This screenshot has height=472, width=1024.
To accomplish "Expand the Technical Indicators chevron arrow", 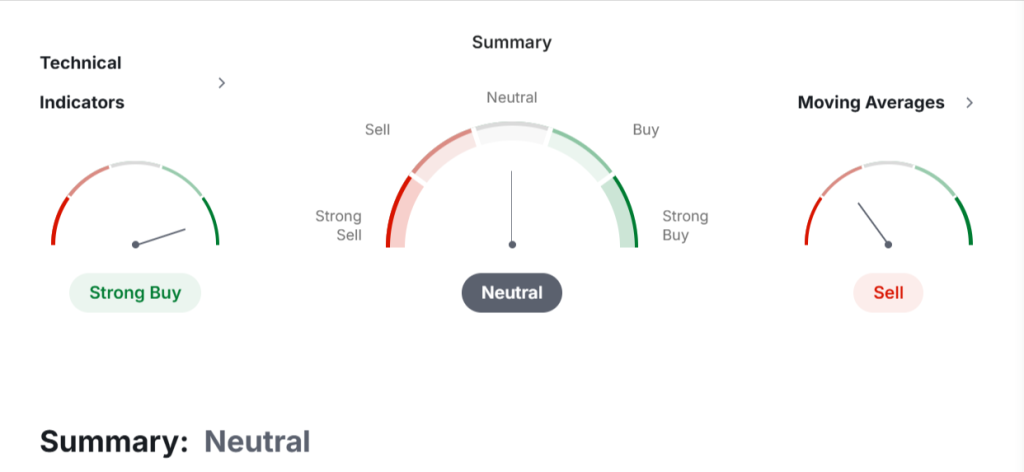I will point(222,83).
